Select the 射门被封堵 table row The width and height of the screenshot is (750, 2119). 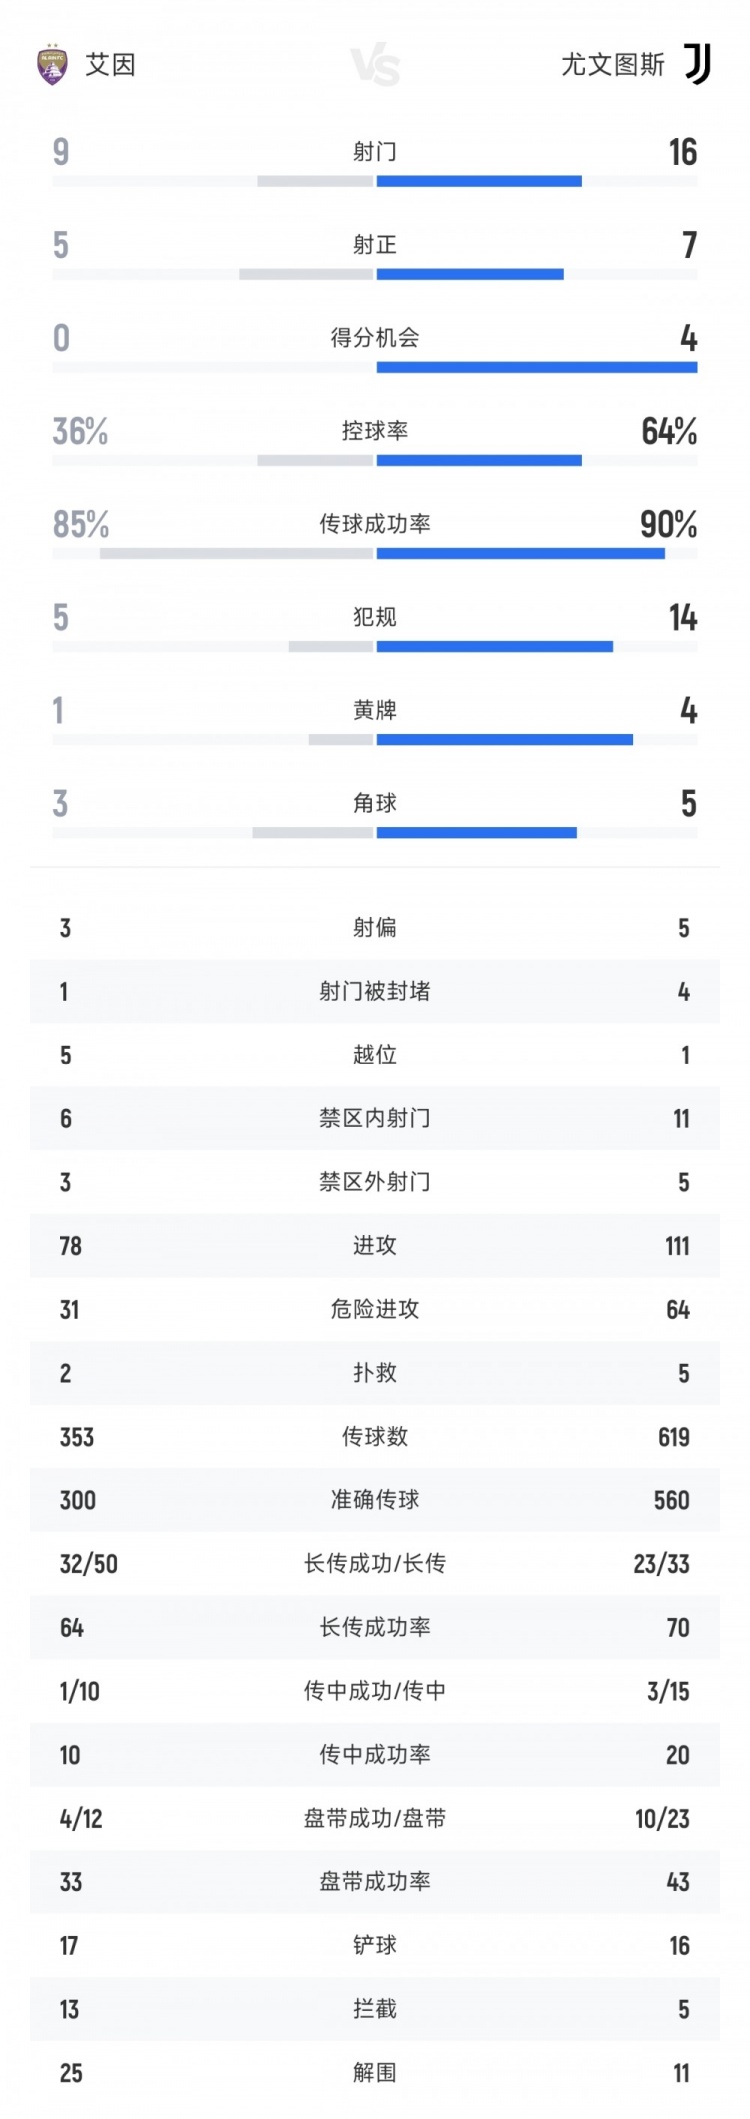tap(375, 991)
